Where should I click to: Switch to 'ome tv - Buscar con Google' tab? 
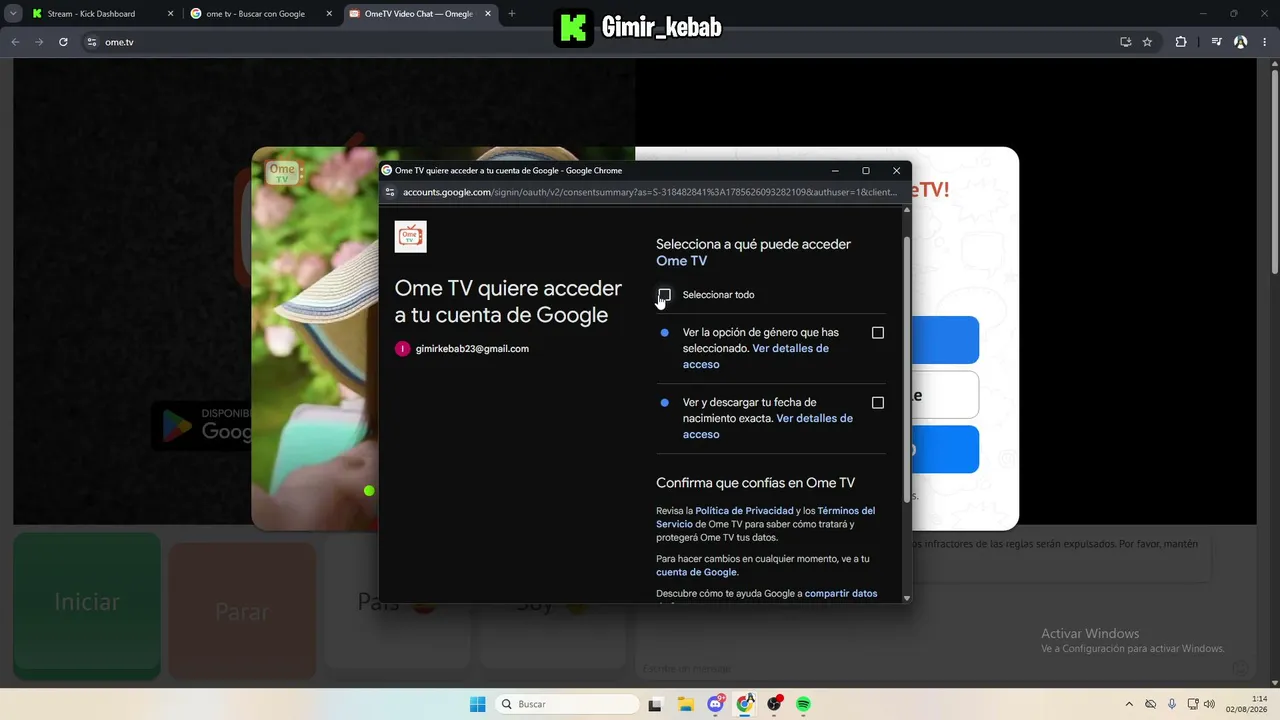click(262, 14)
